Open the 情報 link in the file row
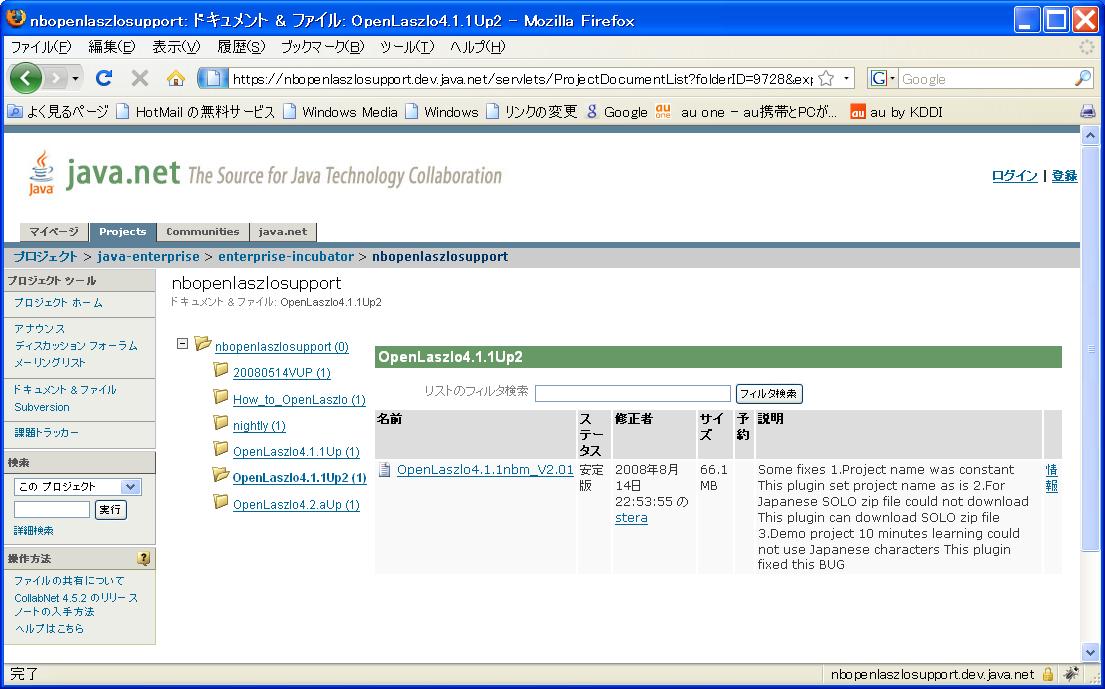This screenshot has height=689, width=1105. (x=1051, y=478)
